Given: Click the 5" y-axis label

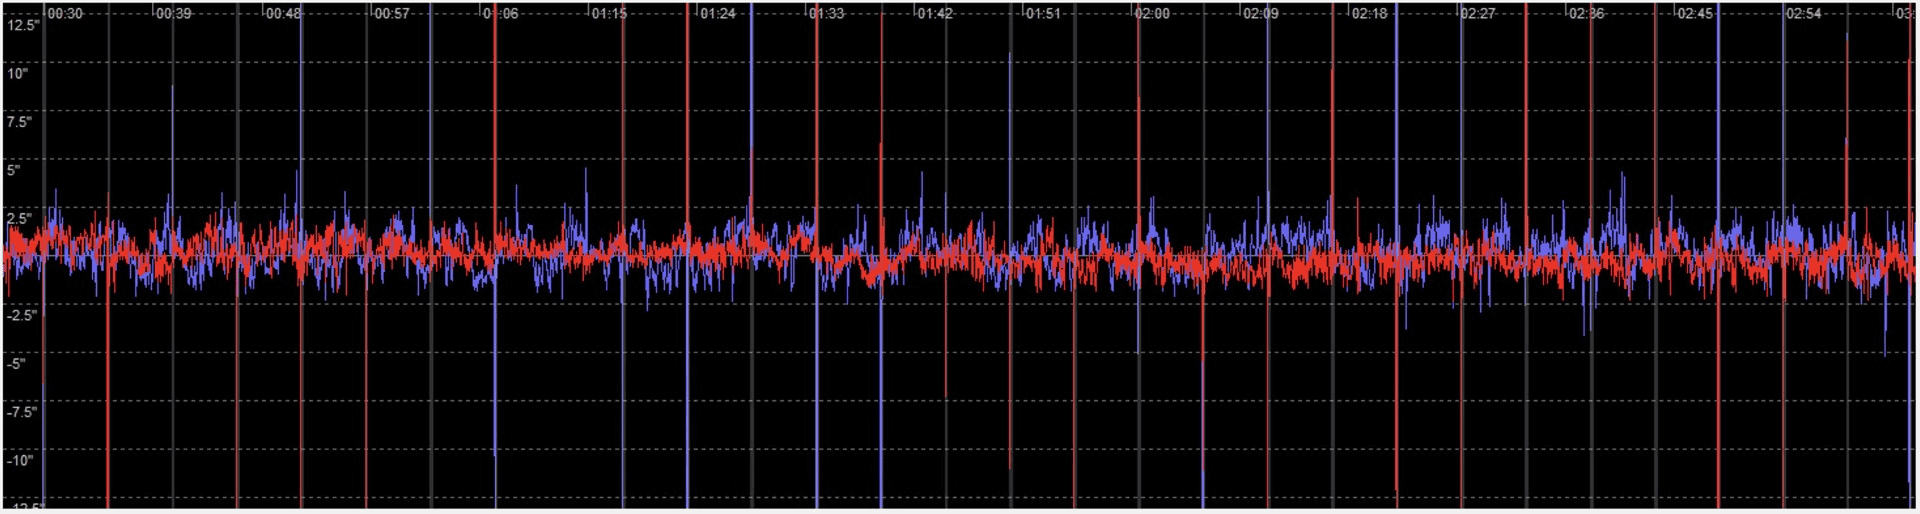Looking at the screenshot, I should [x=14, y=170].
